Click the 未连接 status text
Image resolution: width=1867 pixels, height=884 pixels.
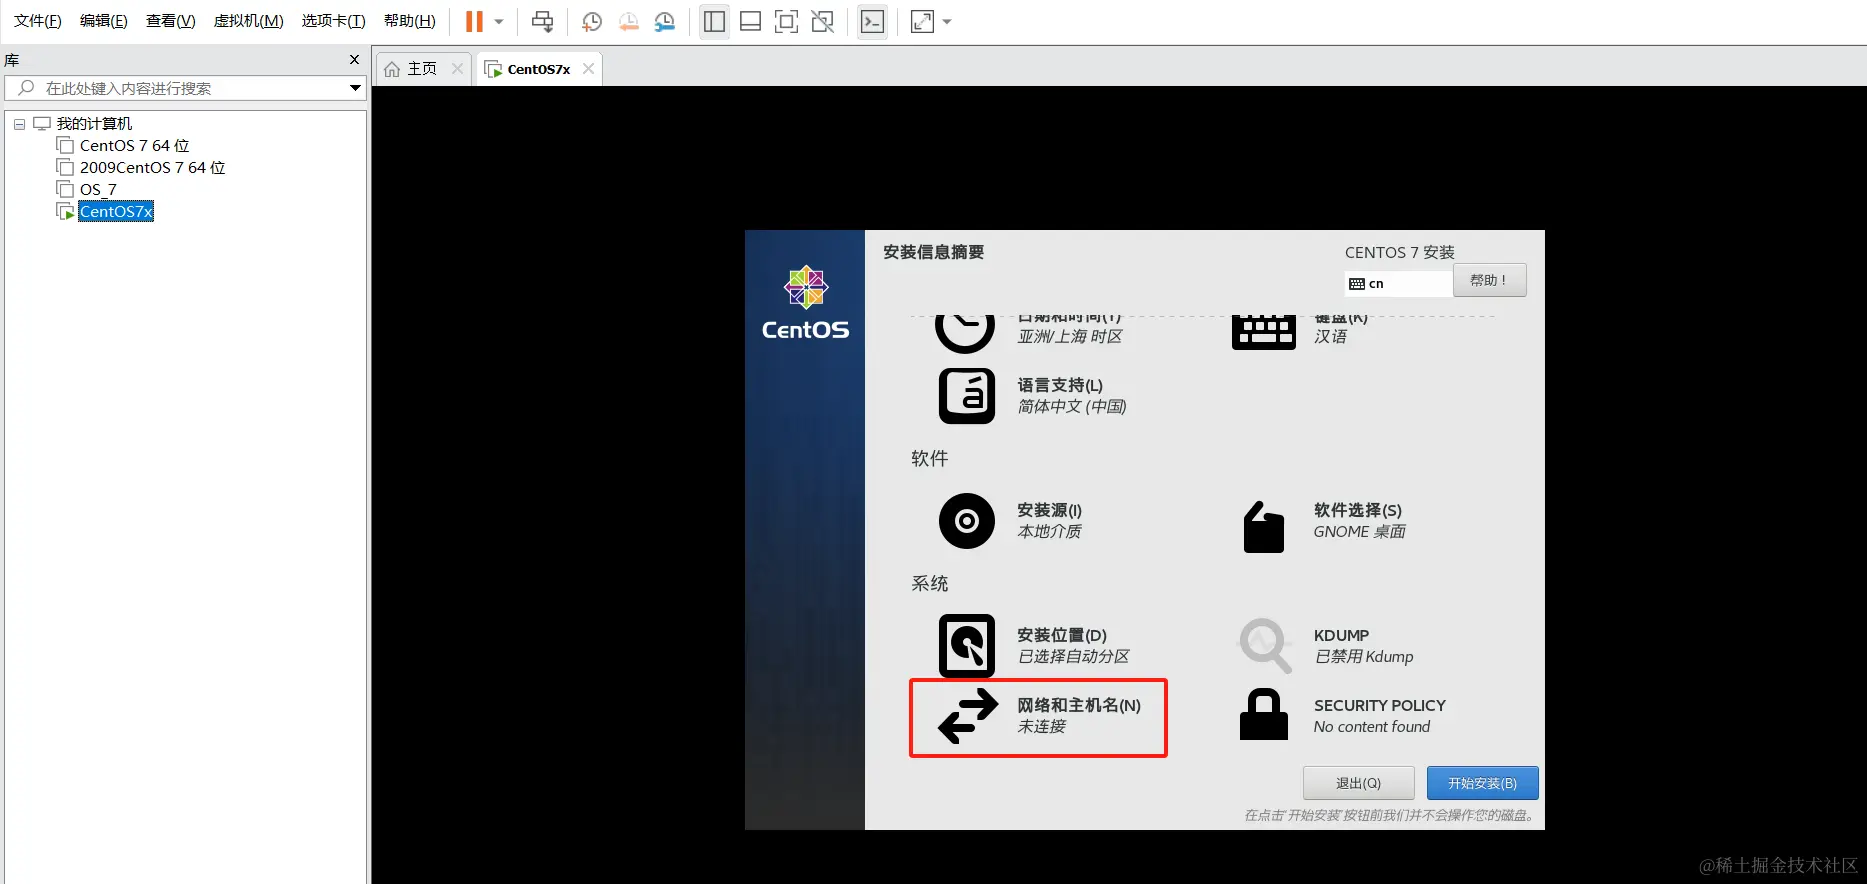(x=1041, y=727)
